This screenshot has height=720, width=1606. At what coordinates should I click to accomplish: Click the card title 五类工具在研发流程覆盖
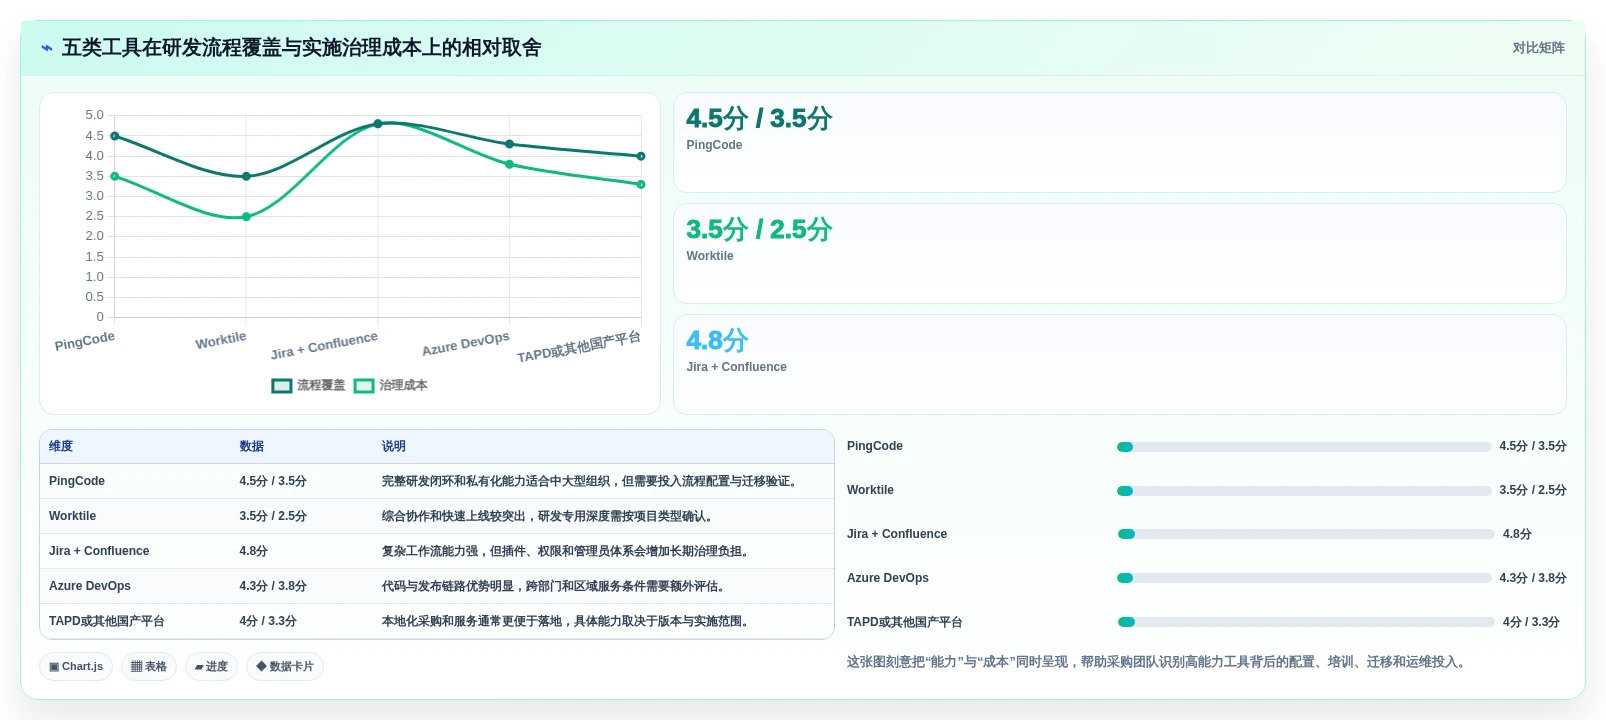302,48
